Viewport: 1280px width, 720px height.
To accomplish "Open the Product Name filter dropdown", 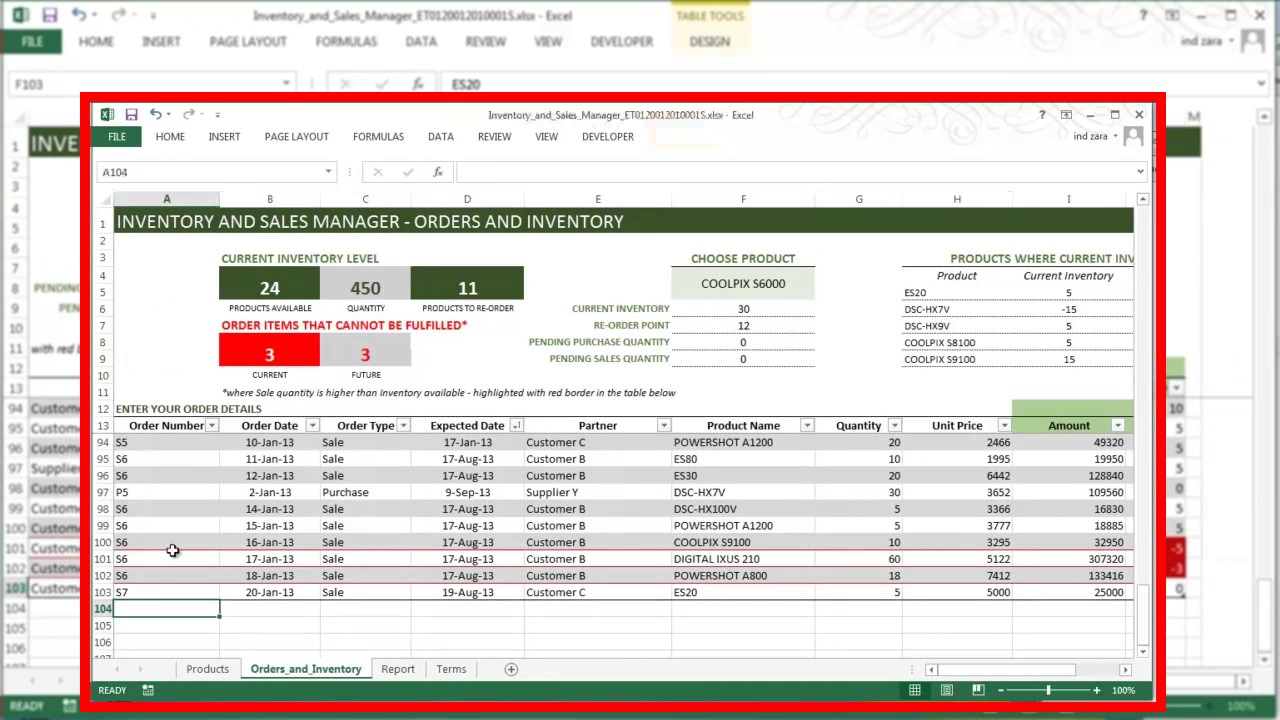I will (x=806, y=426).
